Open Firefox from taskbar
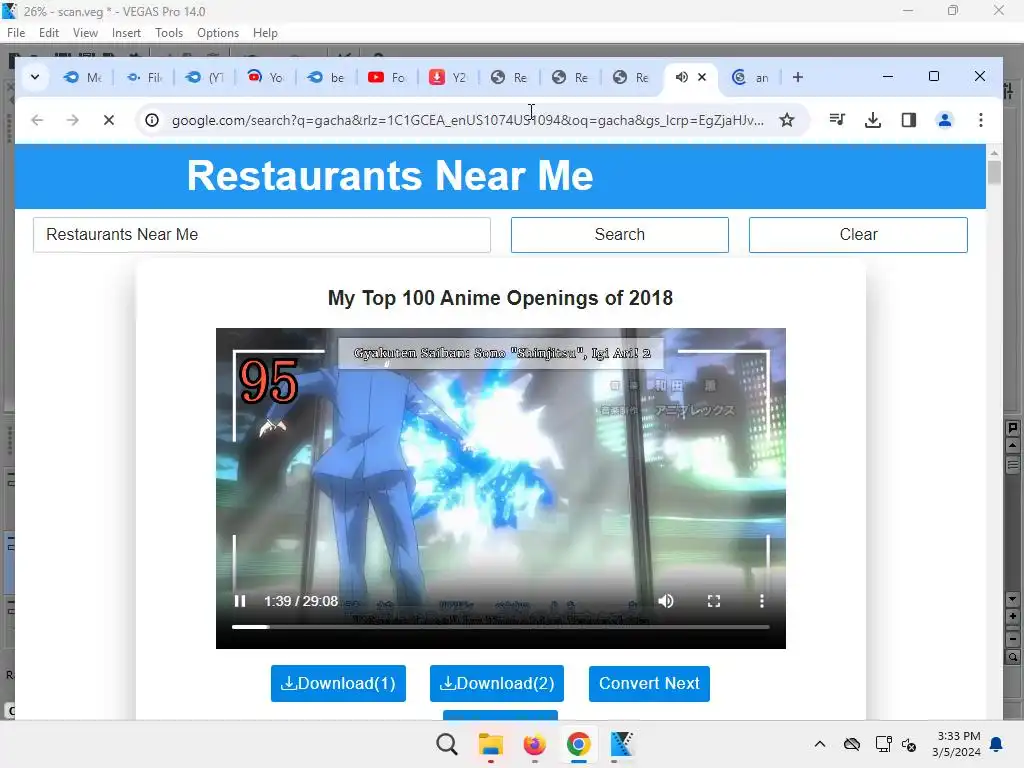 tap(534, 744)
